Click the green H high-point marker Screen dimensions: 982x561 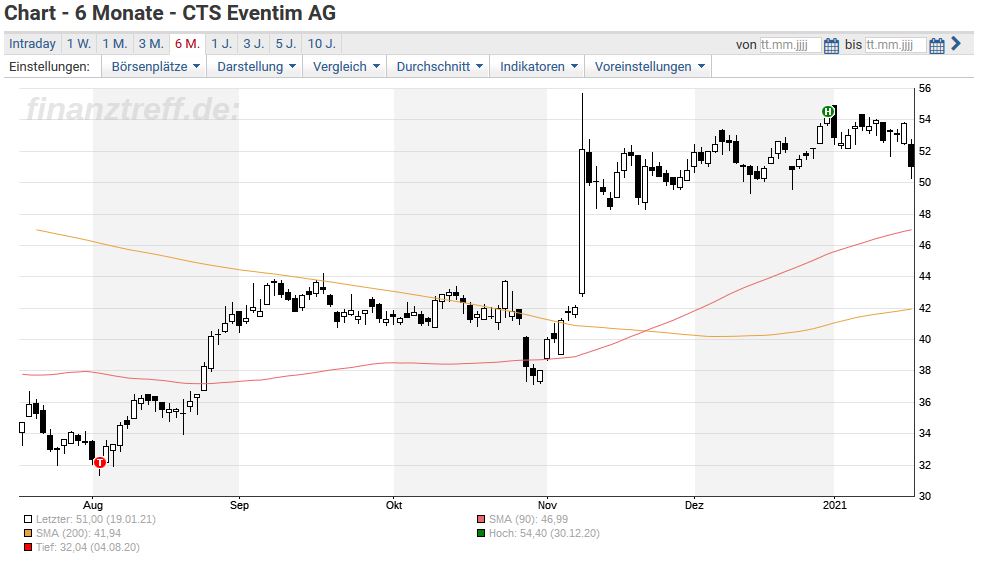(828, 111)
